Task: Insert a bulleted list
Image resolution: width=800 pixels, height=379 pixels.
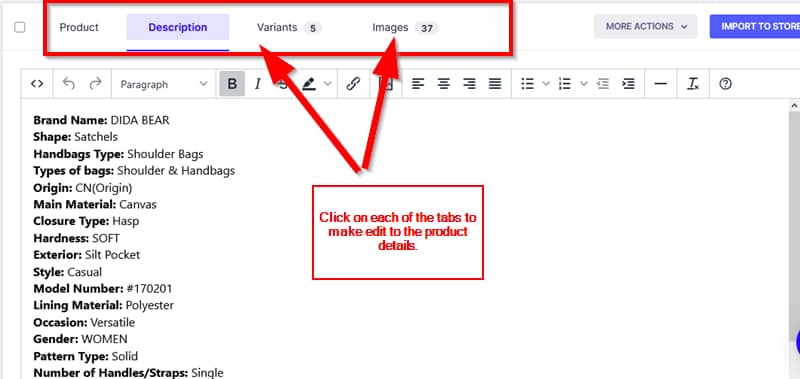Action: (528, 84)
